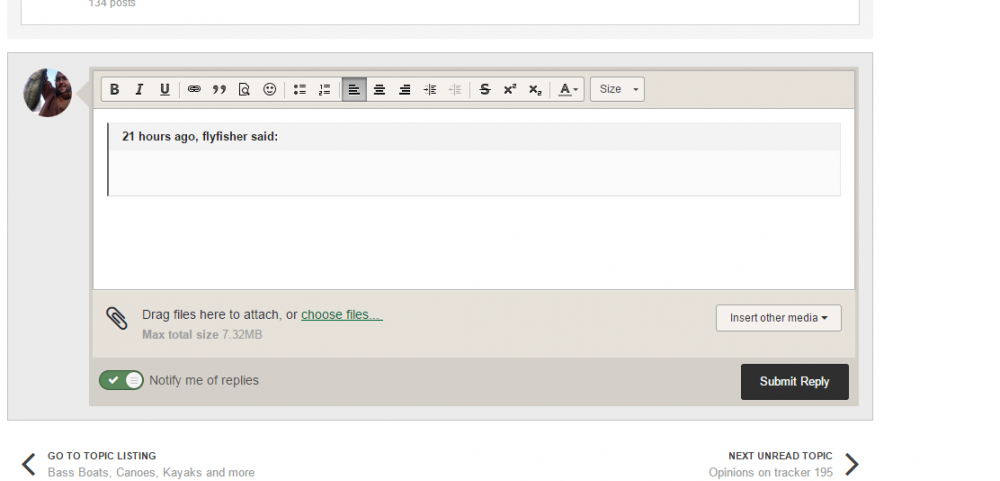Screen dimensions: 1000x481
Task: Click the left chevron arrow for topic listing
Action: (29, 464)
